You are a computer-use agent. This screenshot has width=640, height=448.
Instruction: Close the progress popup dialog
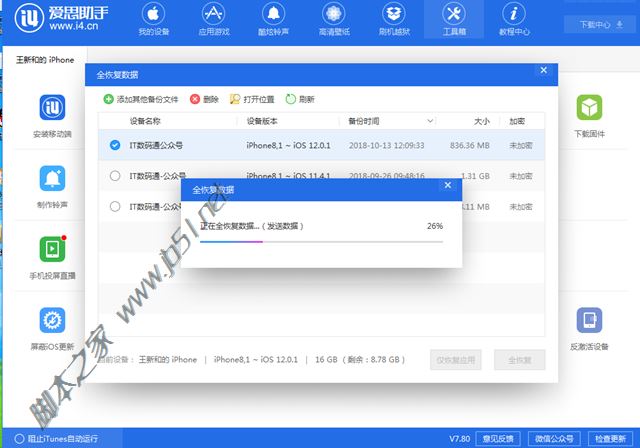pos(448,185)
